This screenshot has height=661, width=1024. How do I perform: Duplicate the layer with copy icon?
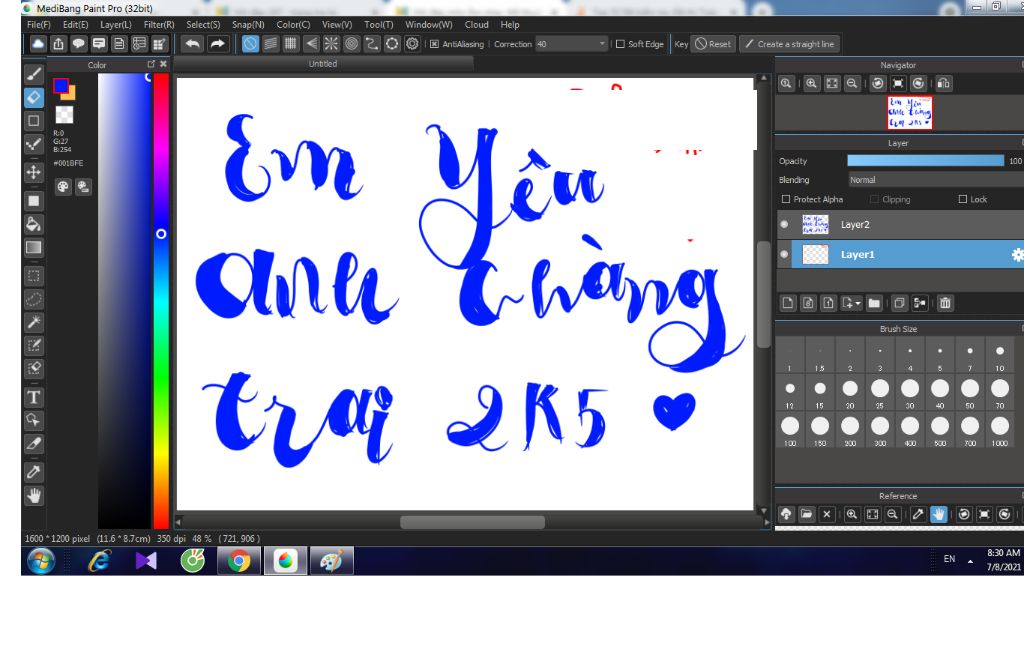point(899,303)
